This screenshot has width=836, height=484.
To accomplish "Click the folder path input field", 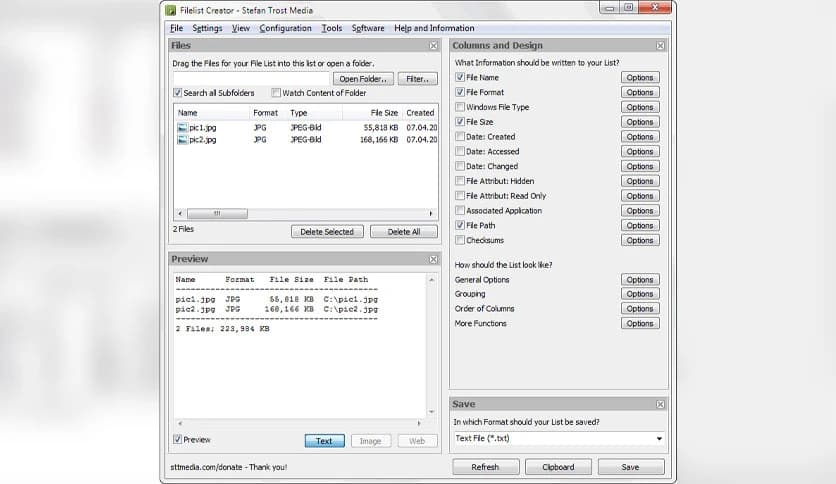I will (251, 79).
